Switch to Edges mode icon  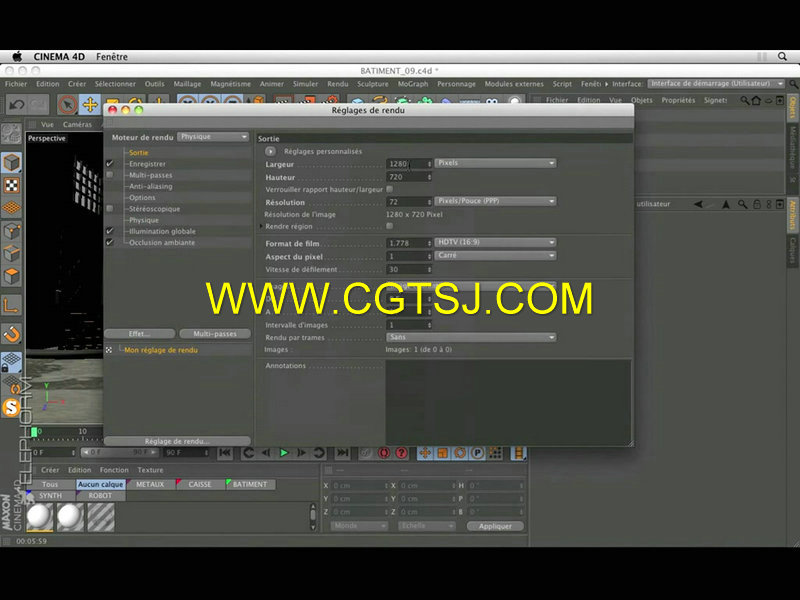pos(11,254)
